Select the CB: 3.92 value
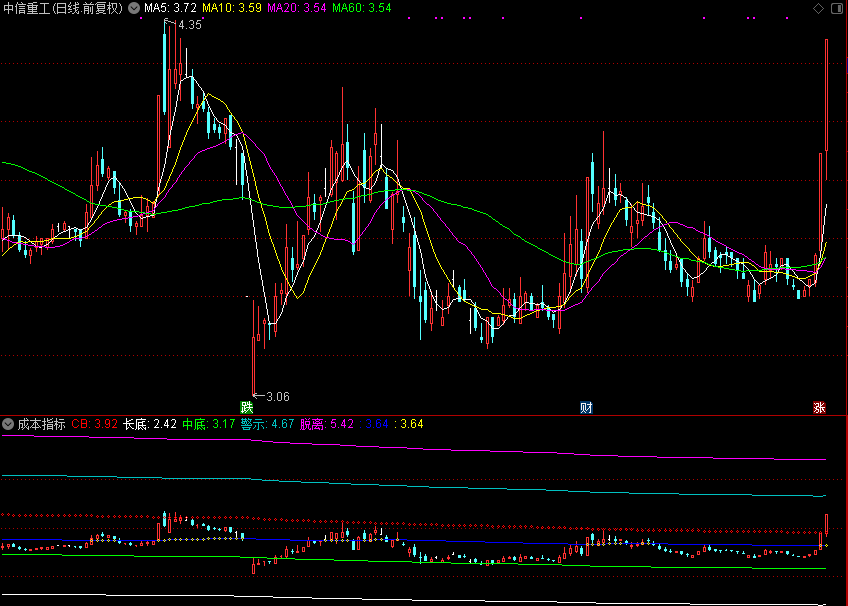848x606 pixels. pyautogui.click(x=95, y=424)
